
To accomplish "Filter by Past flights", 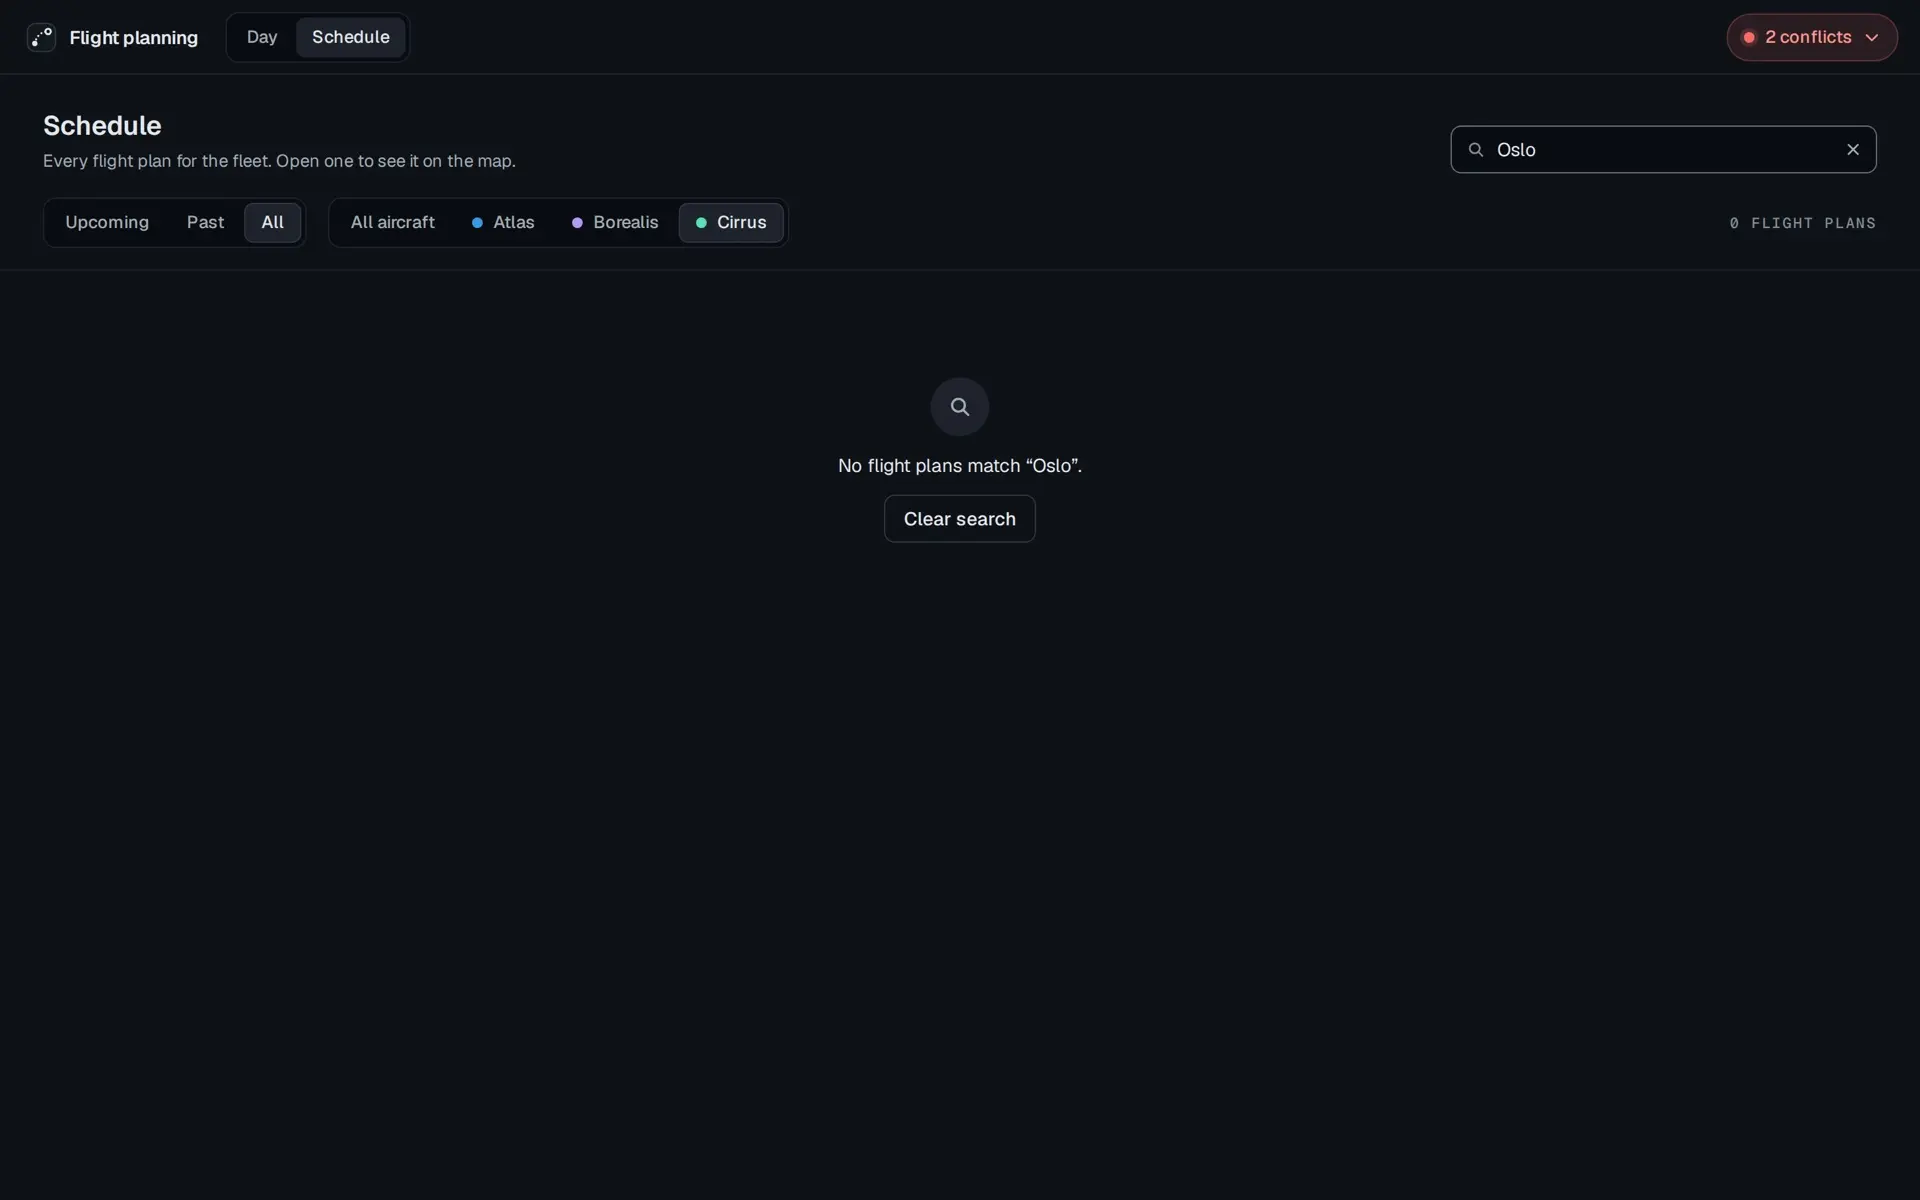I will [205, 222].
